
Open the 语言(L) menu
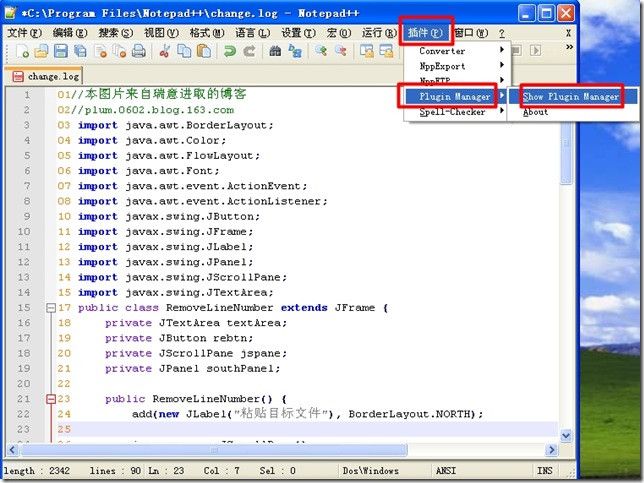[253, 32]
